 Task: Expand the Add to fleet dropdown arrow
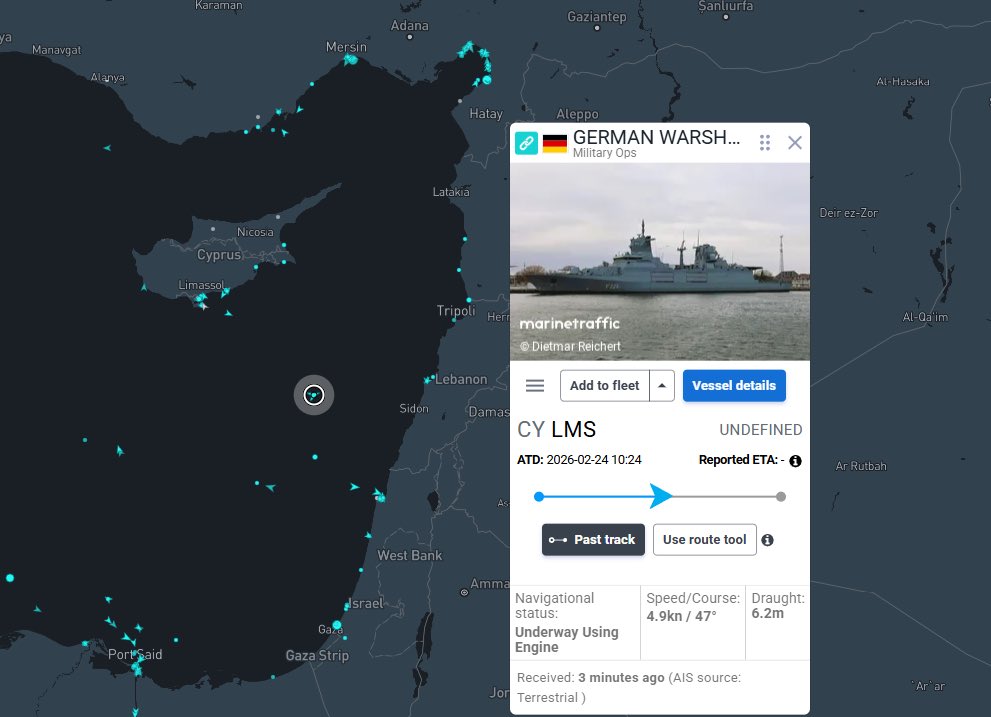click(659, 385)
